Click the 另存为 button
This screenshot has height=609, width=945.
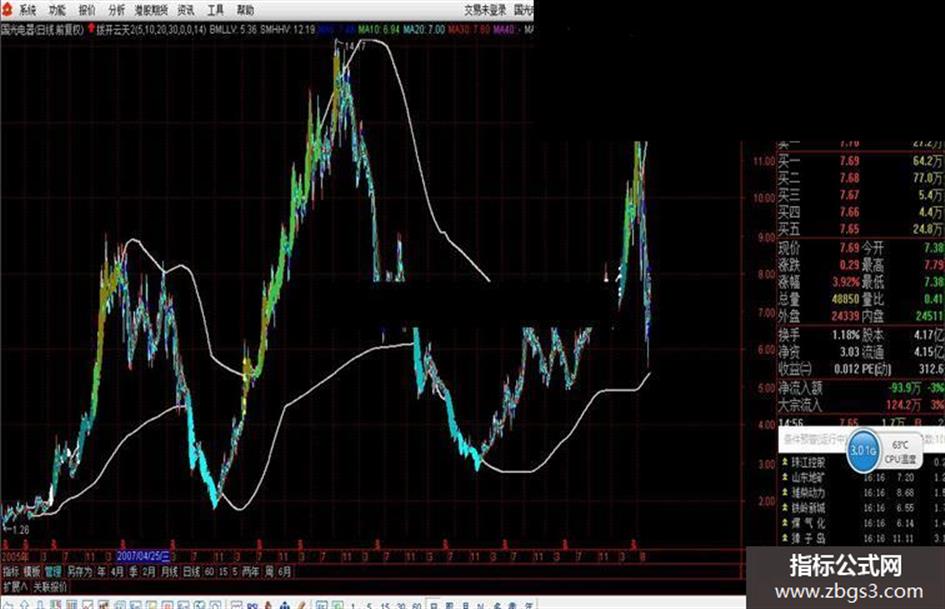click(x=79, y=571)
